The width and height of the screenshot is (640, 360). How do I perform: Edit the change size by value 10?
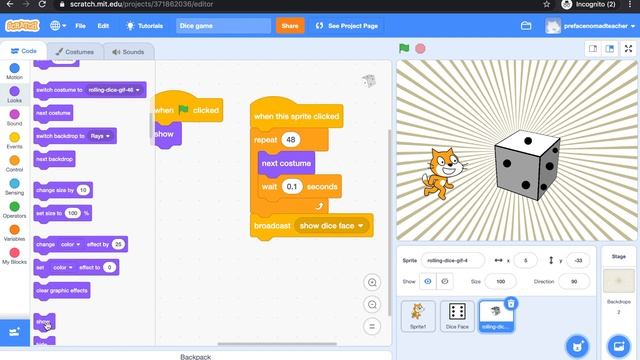[x=83, y=190]
